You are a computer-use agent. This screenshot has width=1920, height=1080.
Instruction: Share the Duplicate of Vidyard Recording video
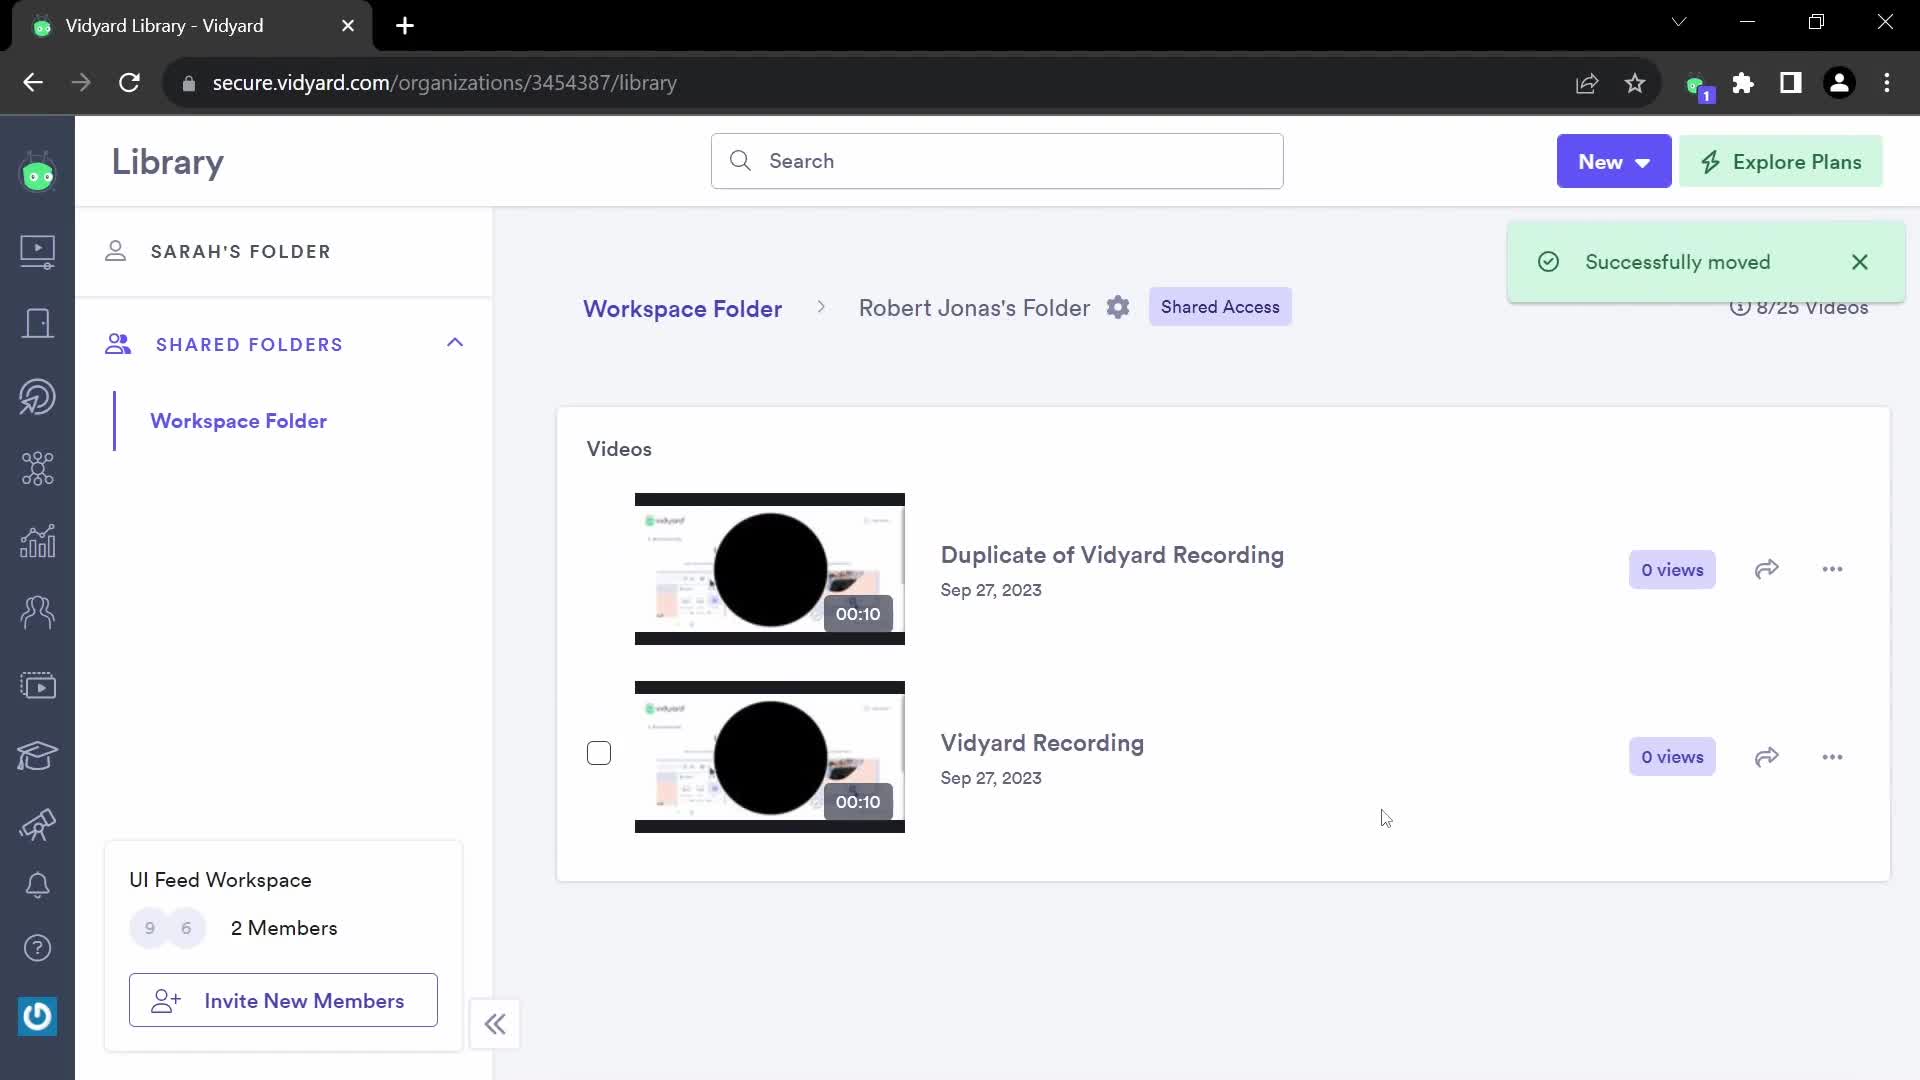[1767, 569]
